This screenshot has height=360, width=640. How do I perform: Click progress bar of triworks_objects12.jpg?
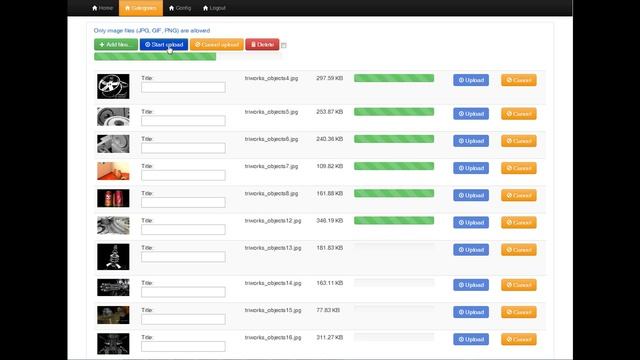coord(394,220)
